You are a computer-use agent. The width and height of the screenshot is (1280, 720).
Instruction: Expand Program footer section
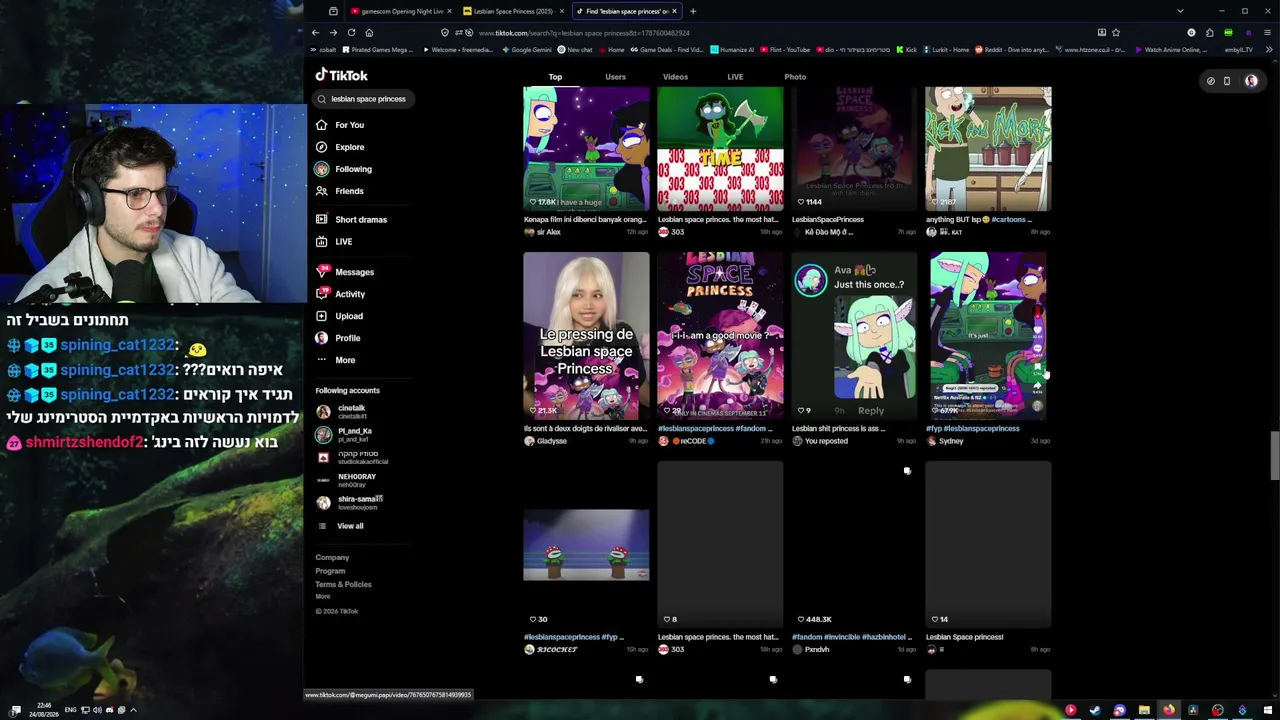[x=330, y=571]
